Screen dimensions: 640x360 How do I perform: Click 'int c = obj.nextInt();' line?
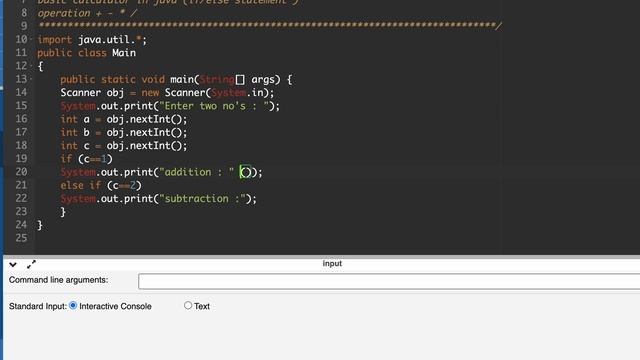(x=124, y=146)
